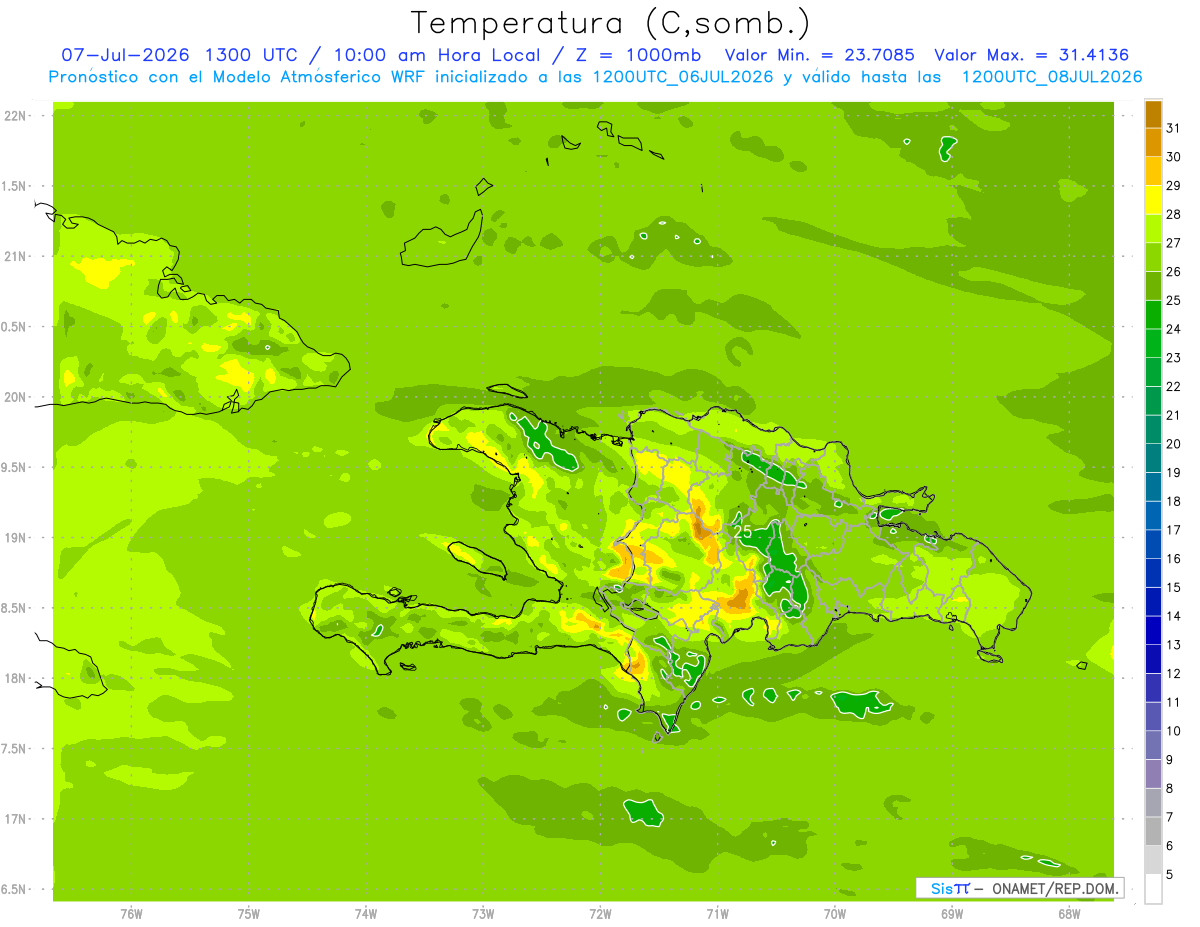Screen dimensions: 1200x927
Task: Click the "19N" latitude label
Action: pyautogui.click(x=16, y=538)
